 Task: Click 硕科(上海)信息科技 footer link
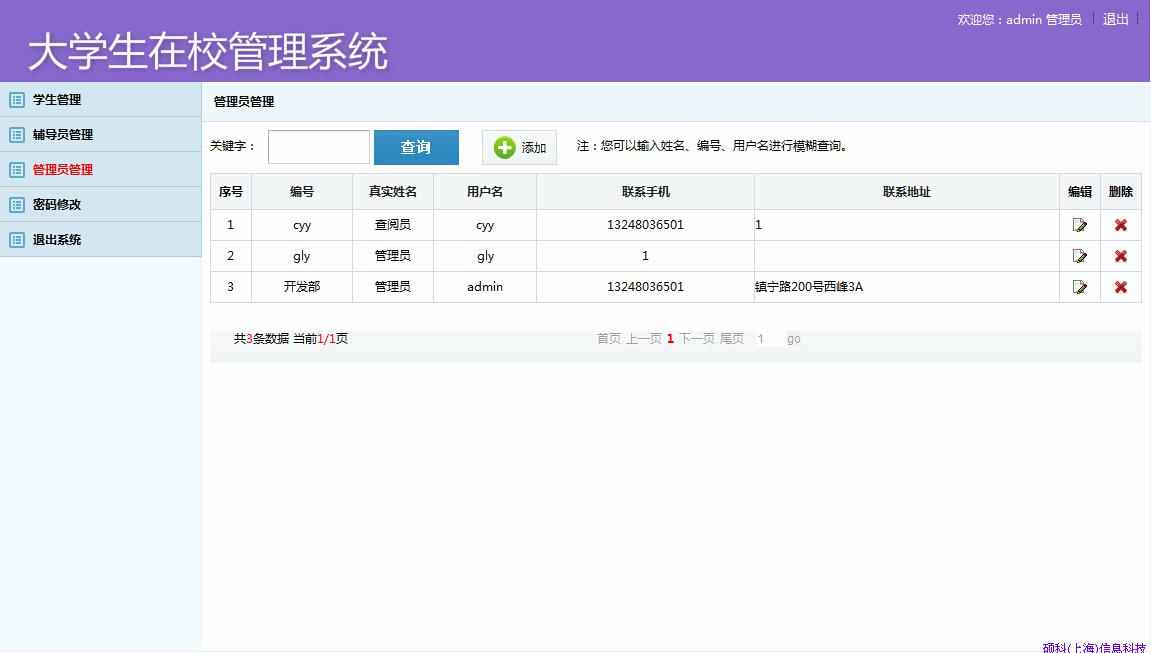tap(1094, 647)
